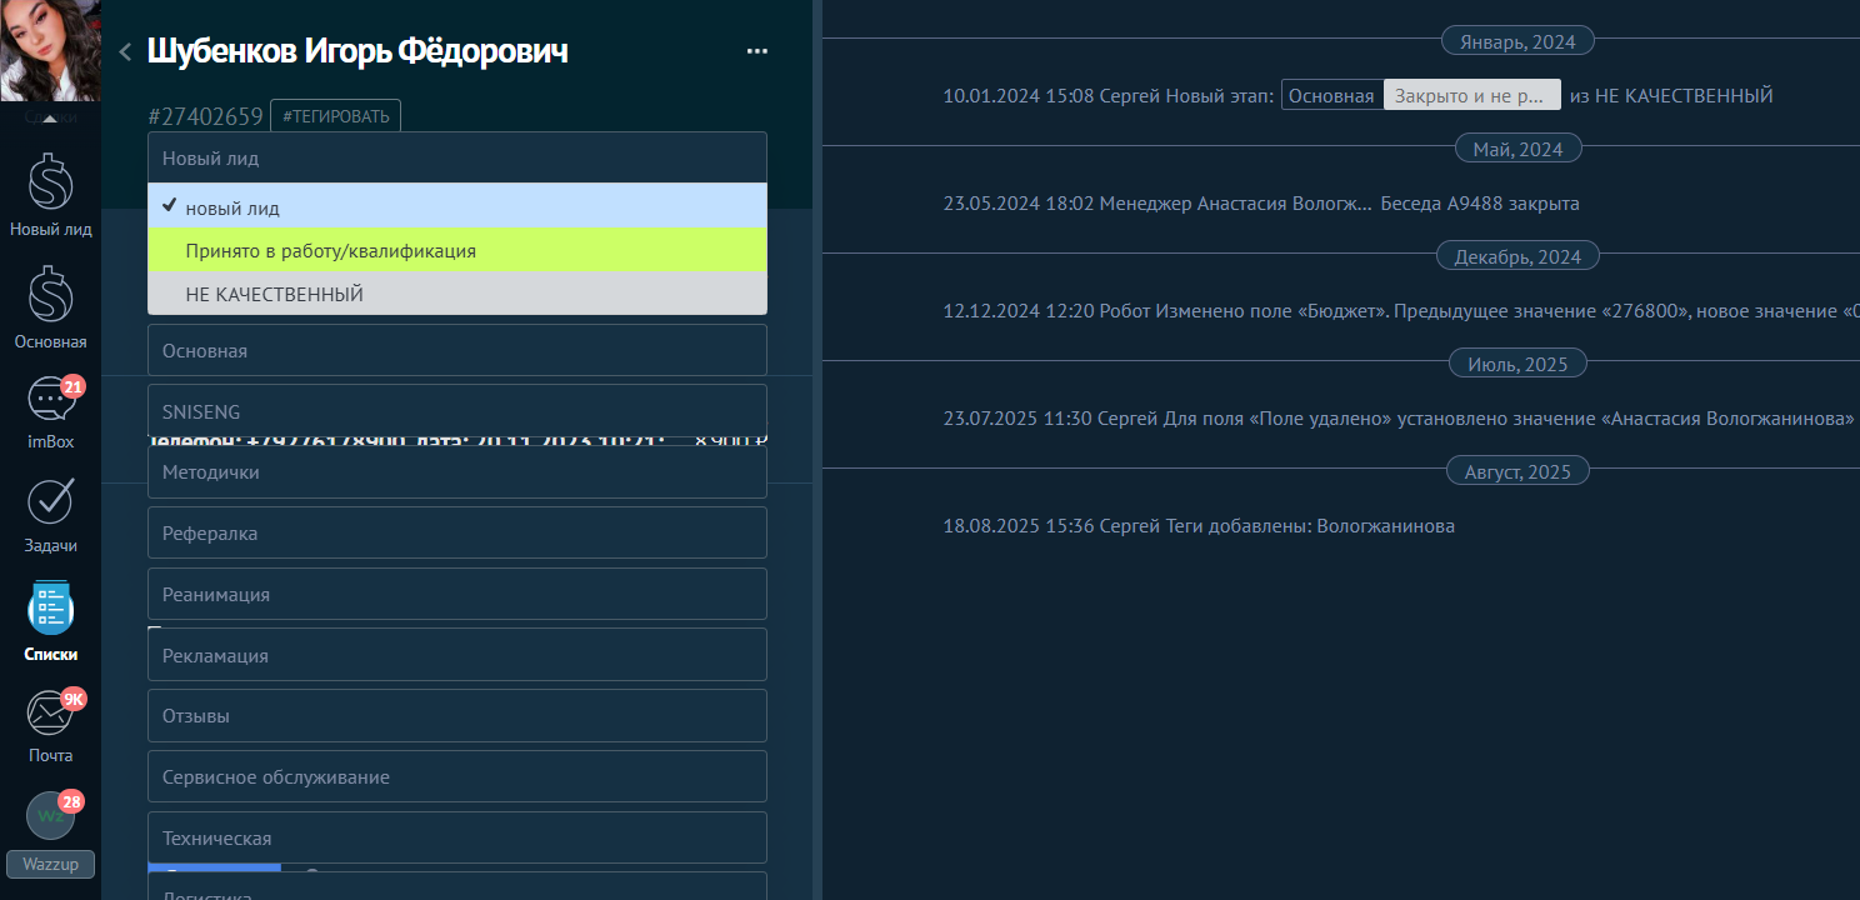This screenshot has height=900, width=1860.
Task: Expand the Методички pipeline
Action: (457, 473)
